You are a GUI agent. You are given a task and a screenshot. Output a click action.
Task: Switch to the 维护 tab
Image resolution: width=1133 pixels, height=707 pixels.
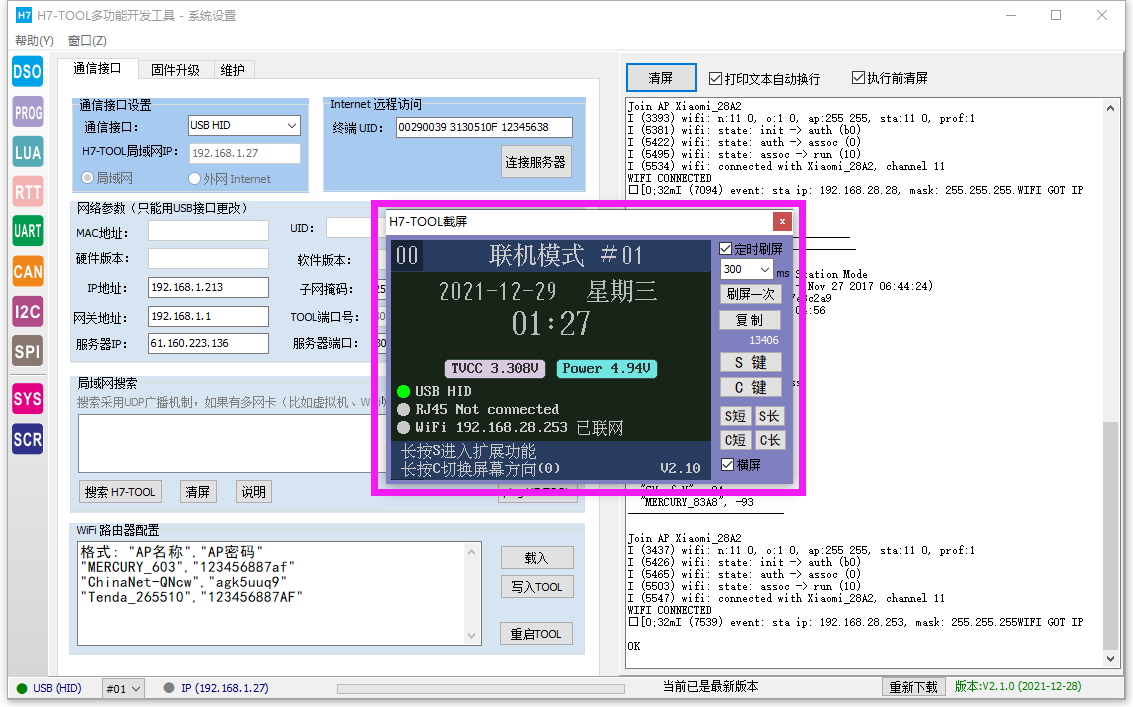[x=233, y=70]
